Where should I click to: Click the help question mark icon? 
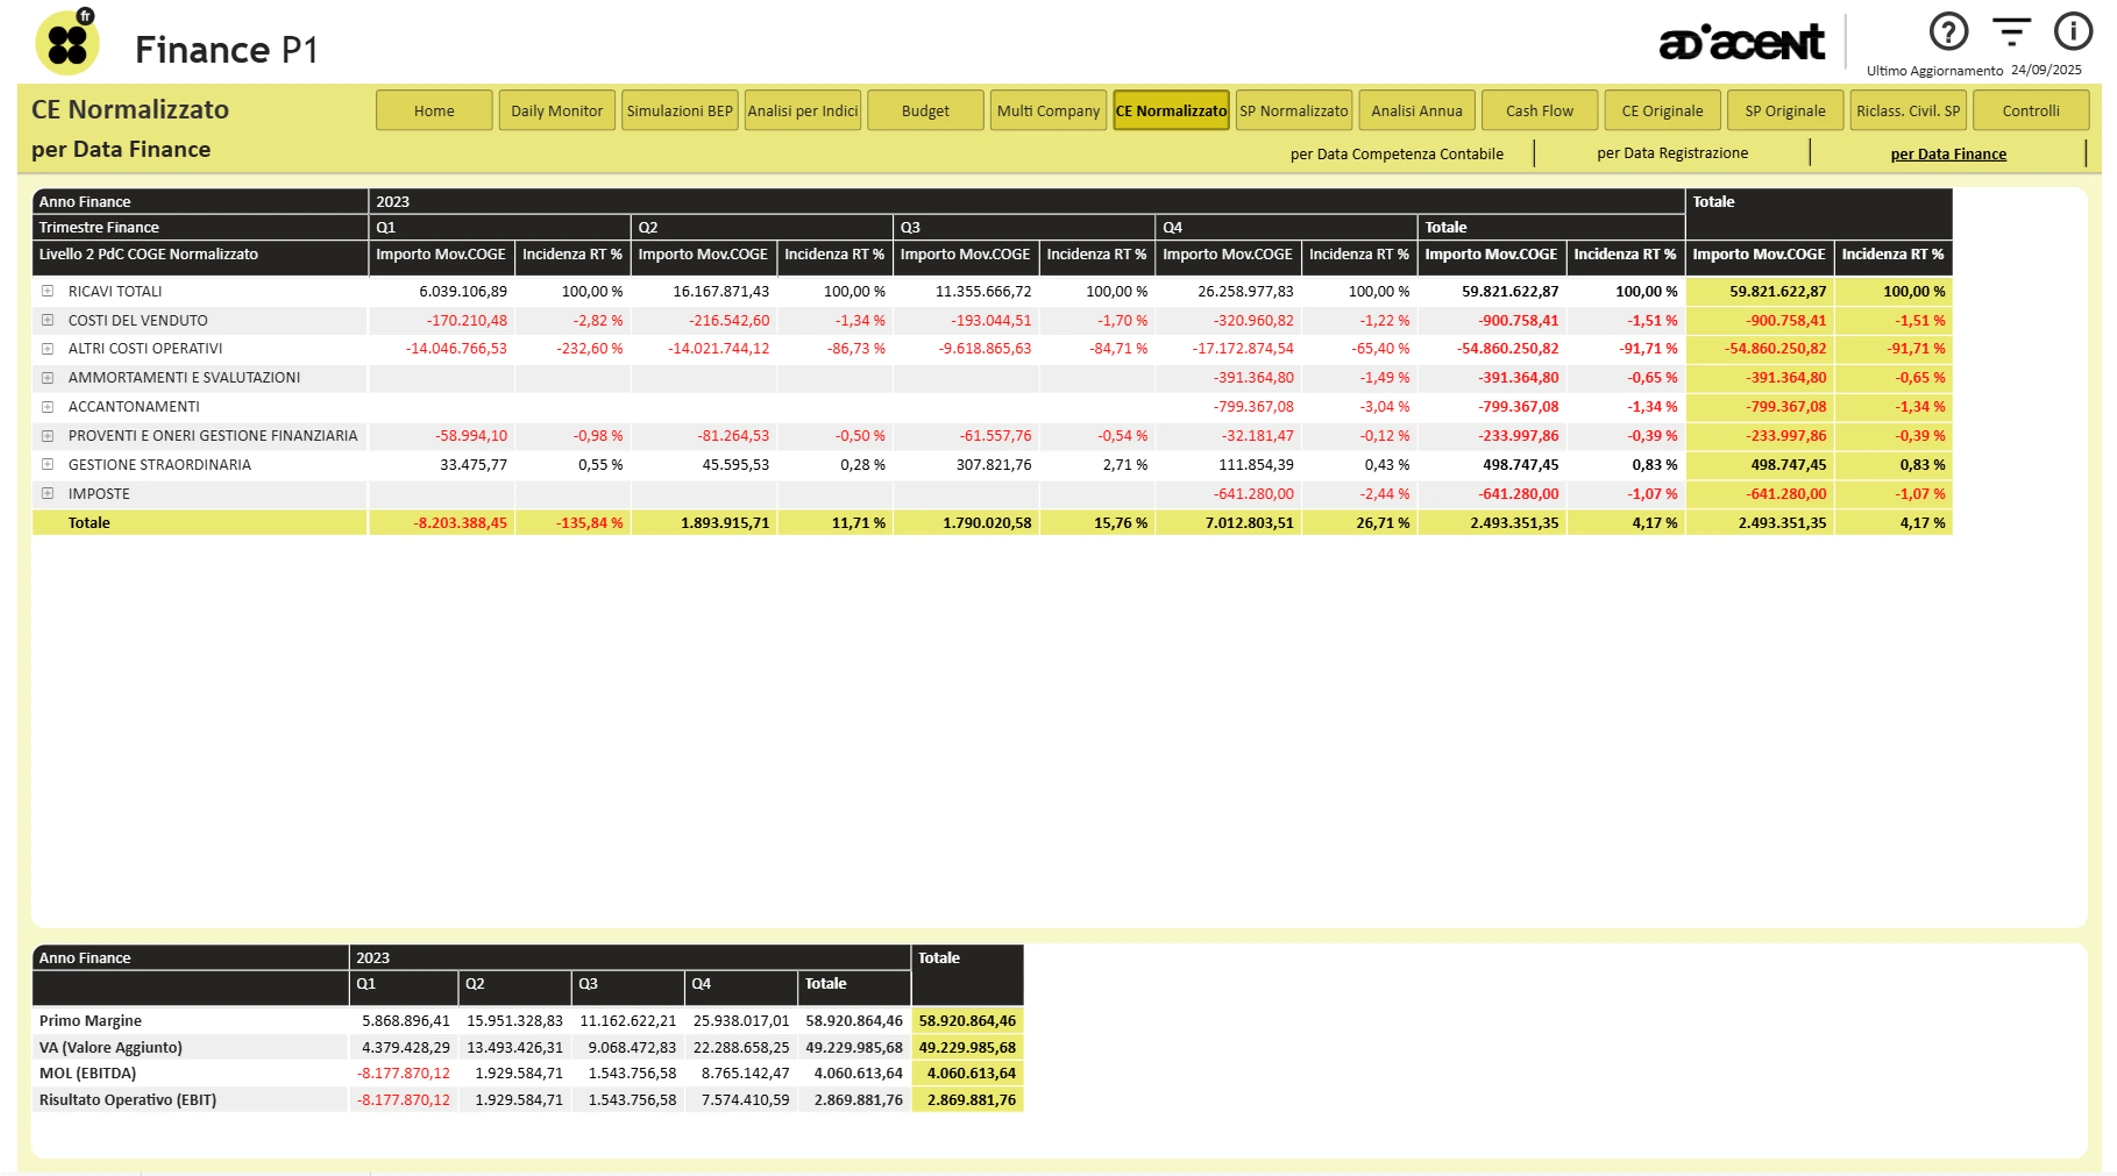pyautogui.click(x=1947, y=32)
